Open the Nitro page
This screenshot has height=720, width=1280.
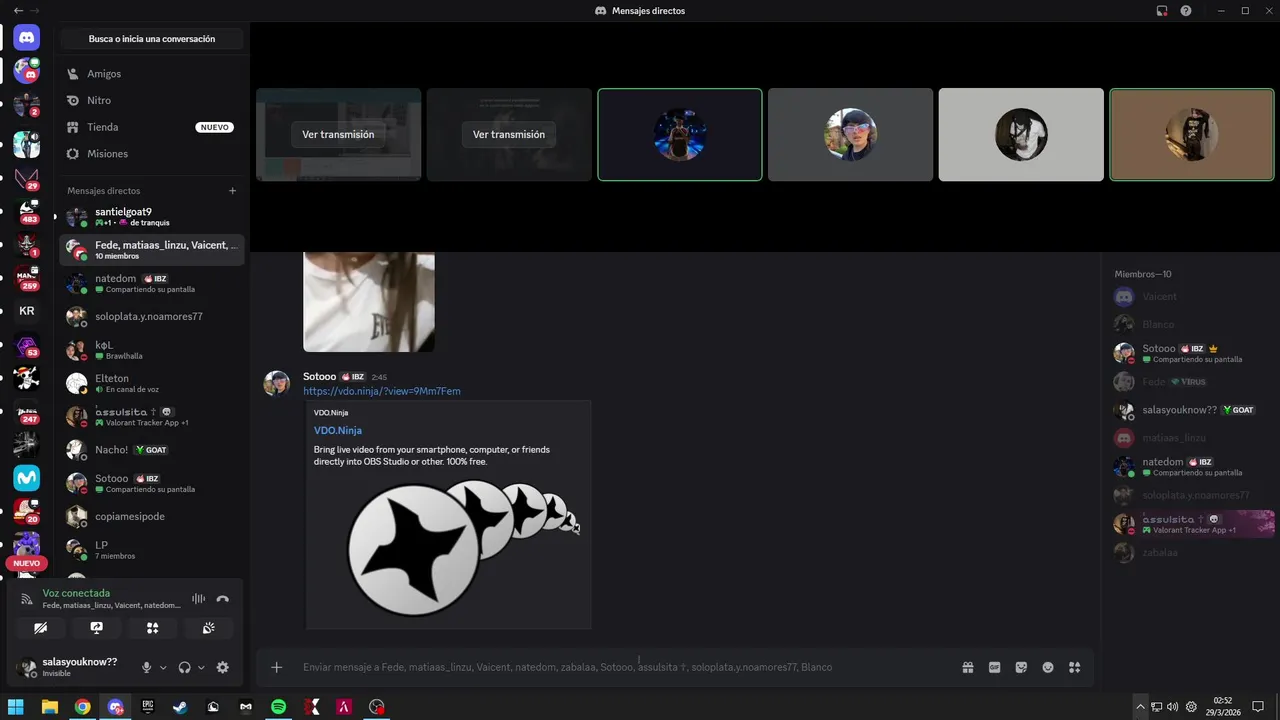(151, 101)
